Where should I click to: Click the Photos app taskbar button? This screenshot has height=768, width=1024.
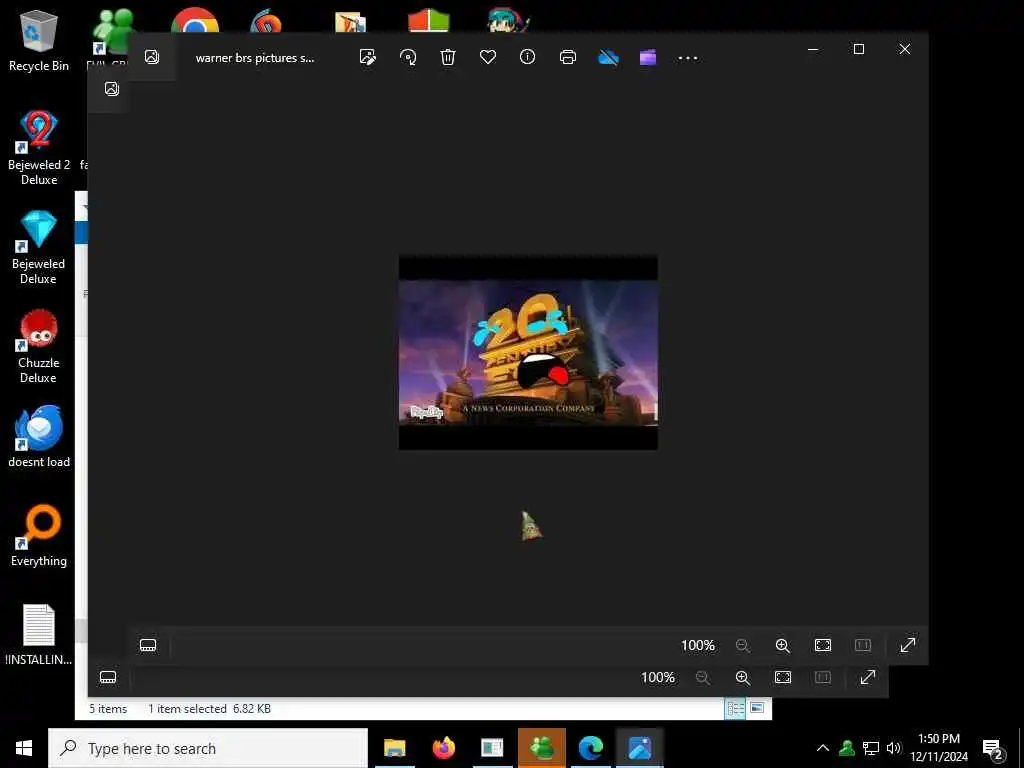coord(640,748)
